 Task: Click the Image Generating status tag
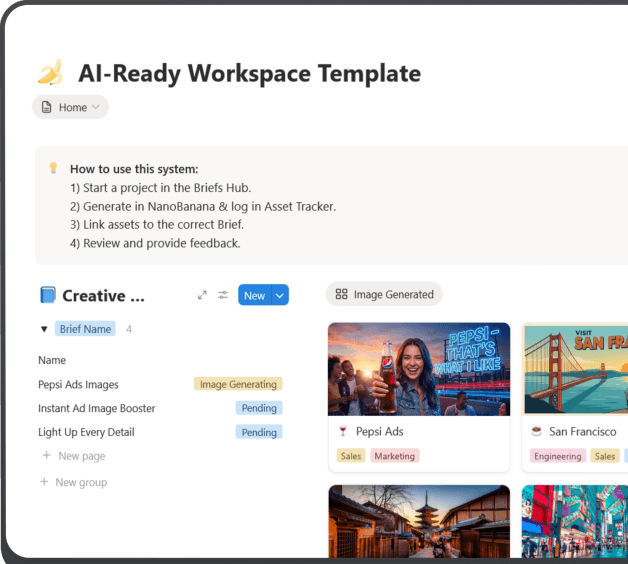[238, 384]
